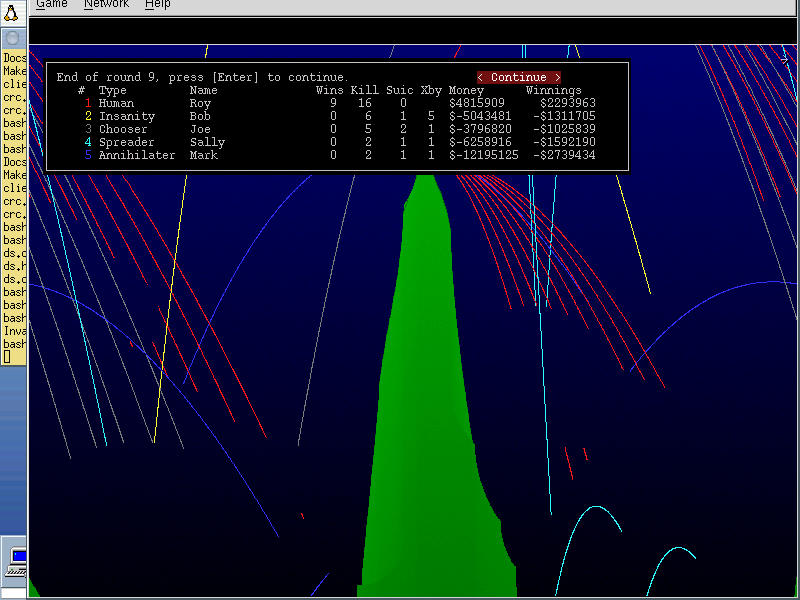Click the Tux penguin icon
This screenshot has width=800, height=600.
point(11,12)
